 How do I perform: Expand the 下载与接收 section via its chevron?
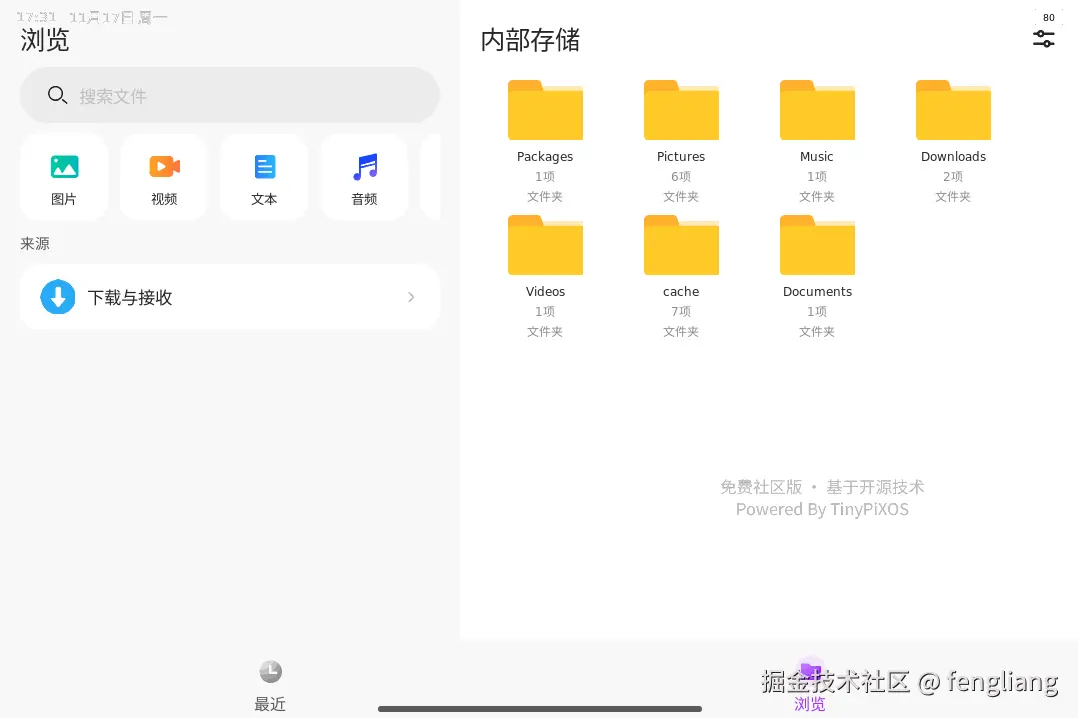410,297
